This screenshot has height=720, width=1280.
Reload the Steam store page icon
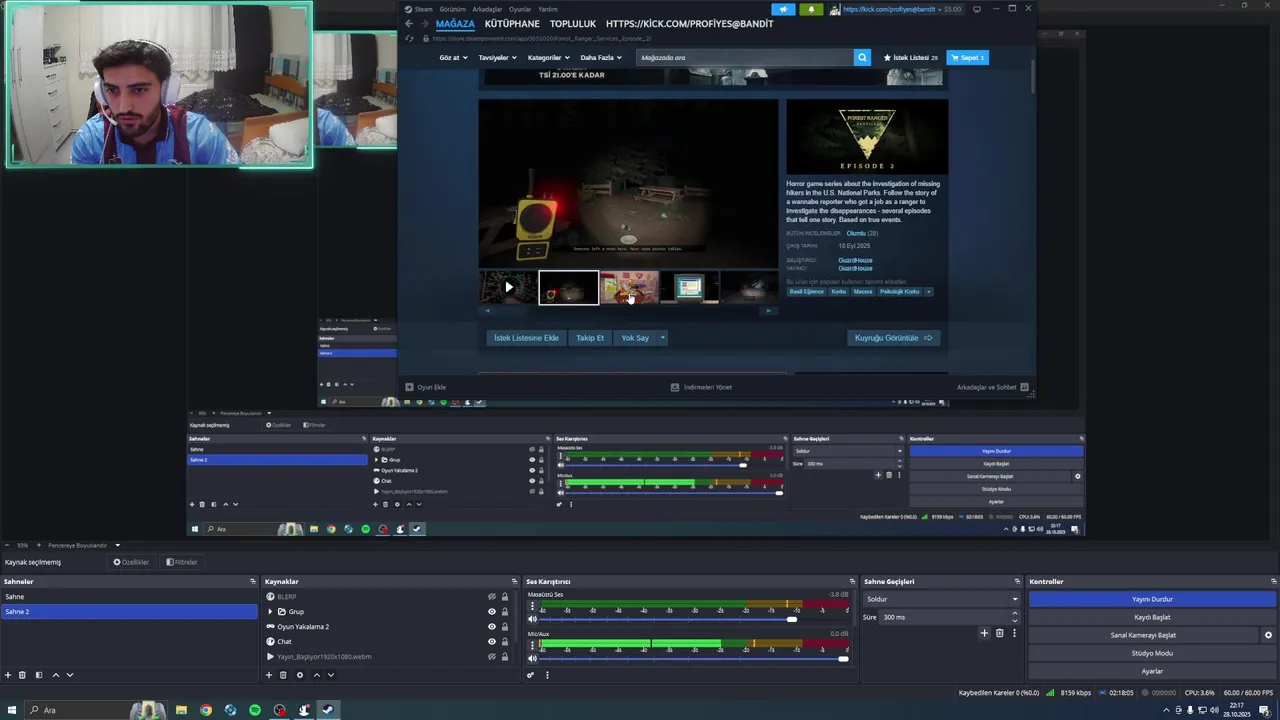[x=409, y=38]
